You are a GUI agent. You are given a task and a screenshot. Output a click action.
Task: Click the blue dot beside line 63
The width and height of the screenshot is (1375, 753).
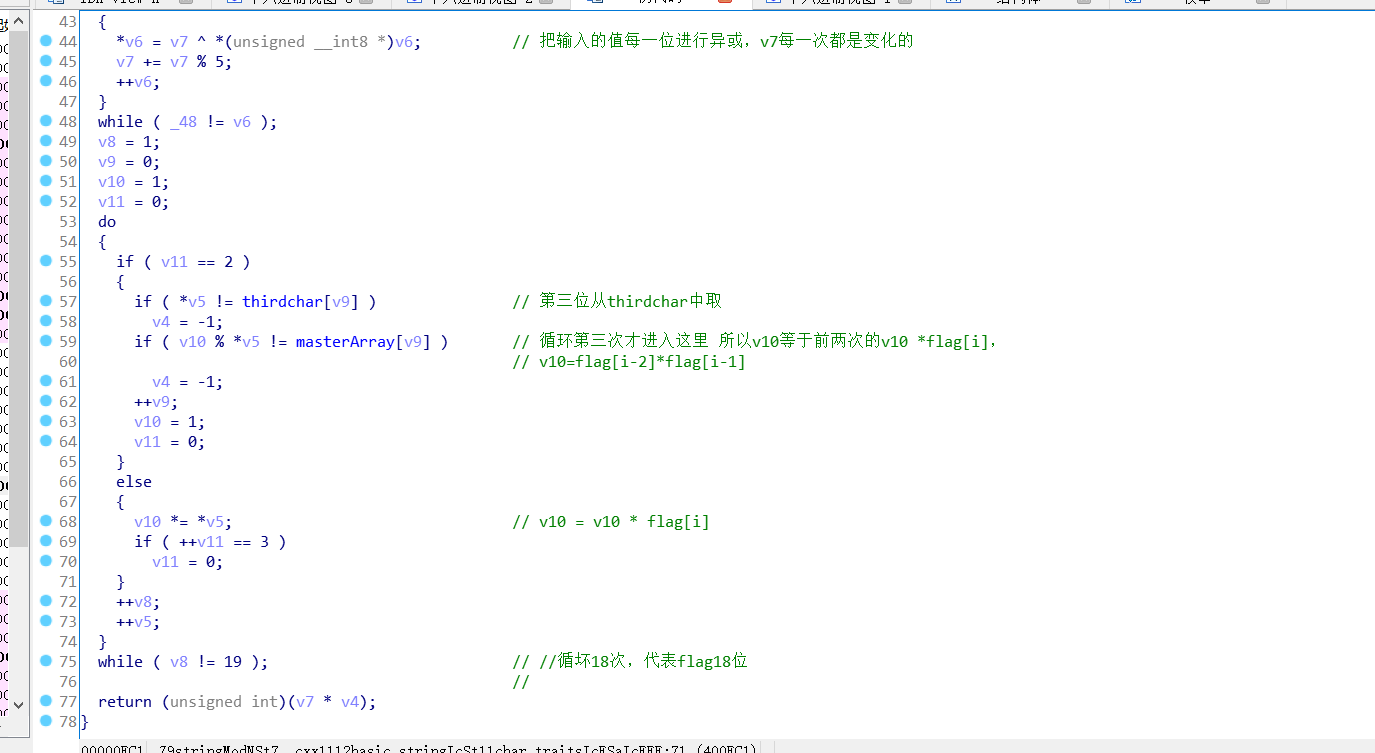tap(46, 421)
